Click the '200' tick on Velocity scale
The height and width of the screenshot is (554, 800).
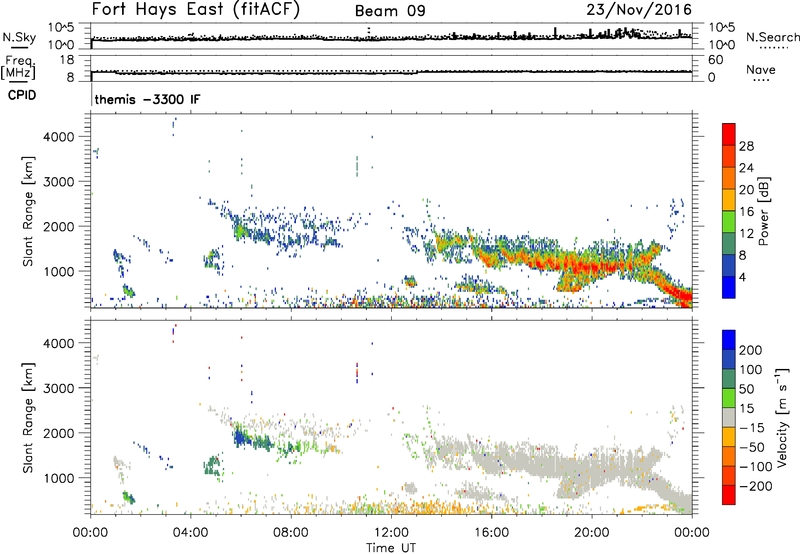(750, 350)
